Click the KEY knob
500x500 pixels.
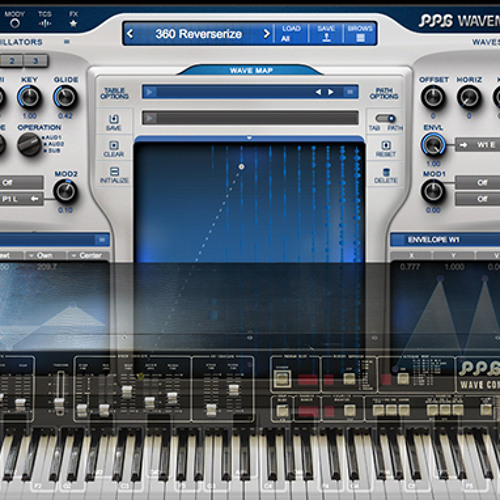point(29,97)
